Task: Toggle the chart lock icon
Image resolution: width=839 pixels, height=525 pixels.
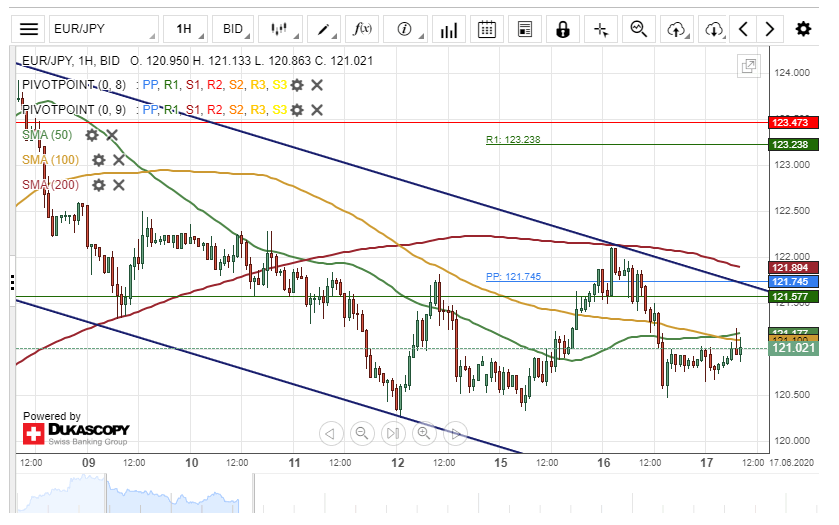Action: (563, 29)
